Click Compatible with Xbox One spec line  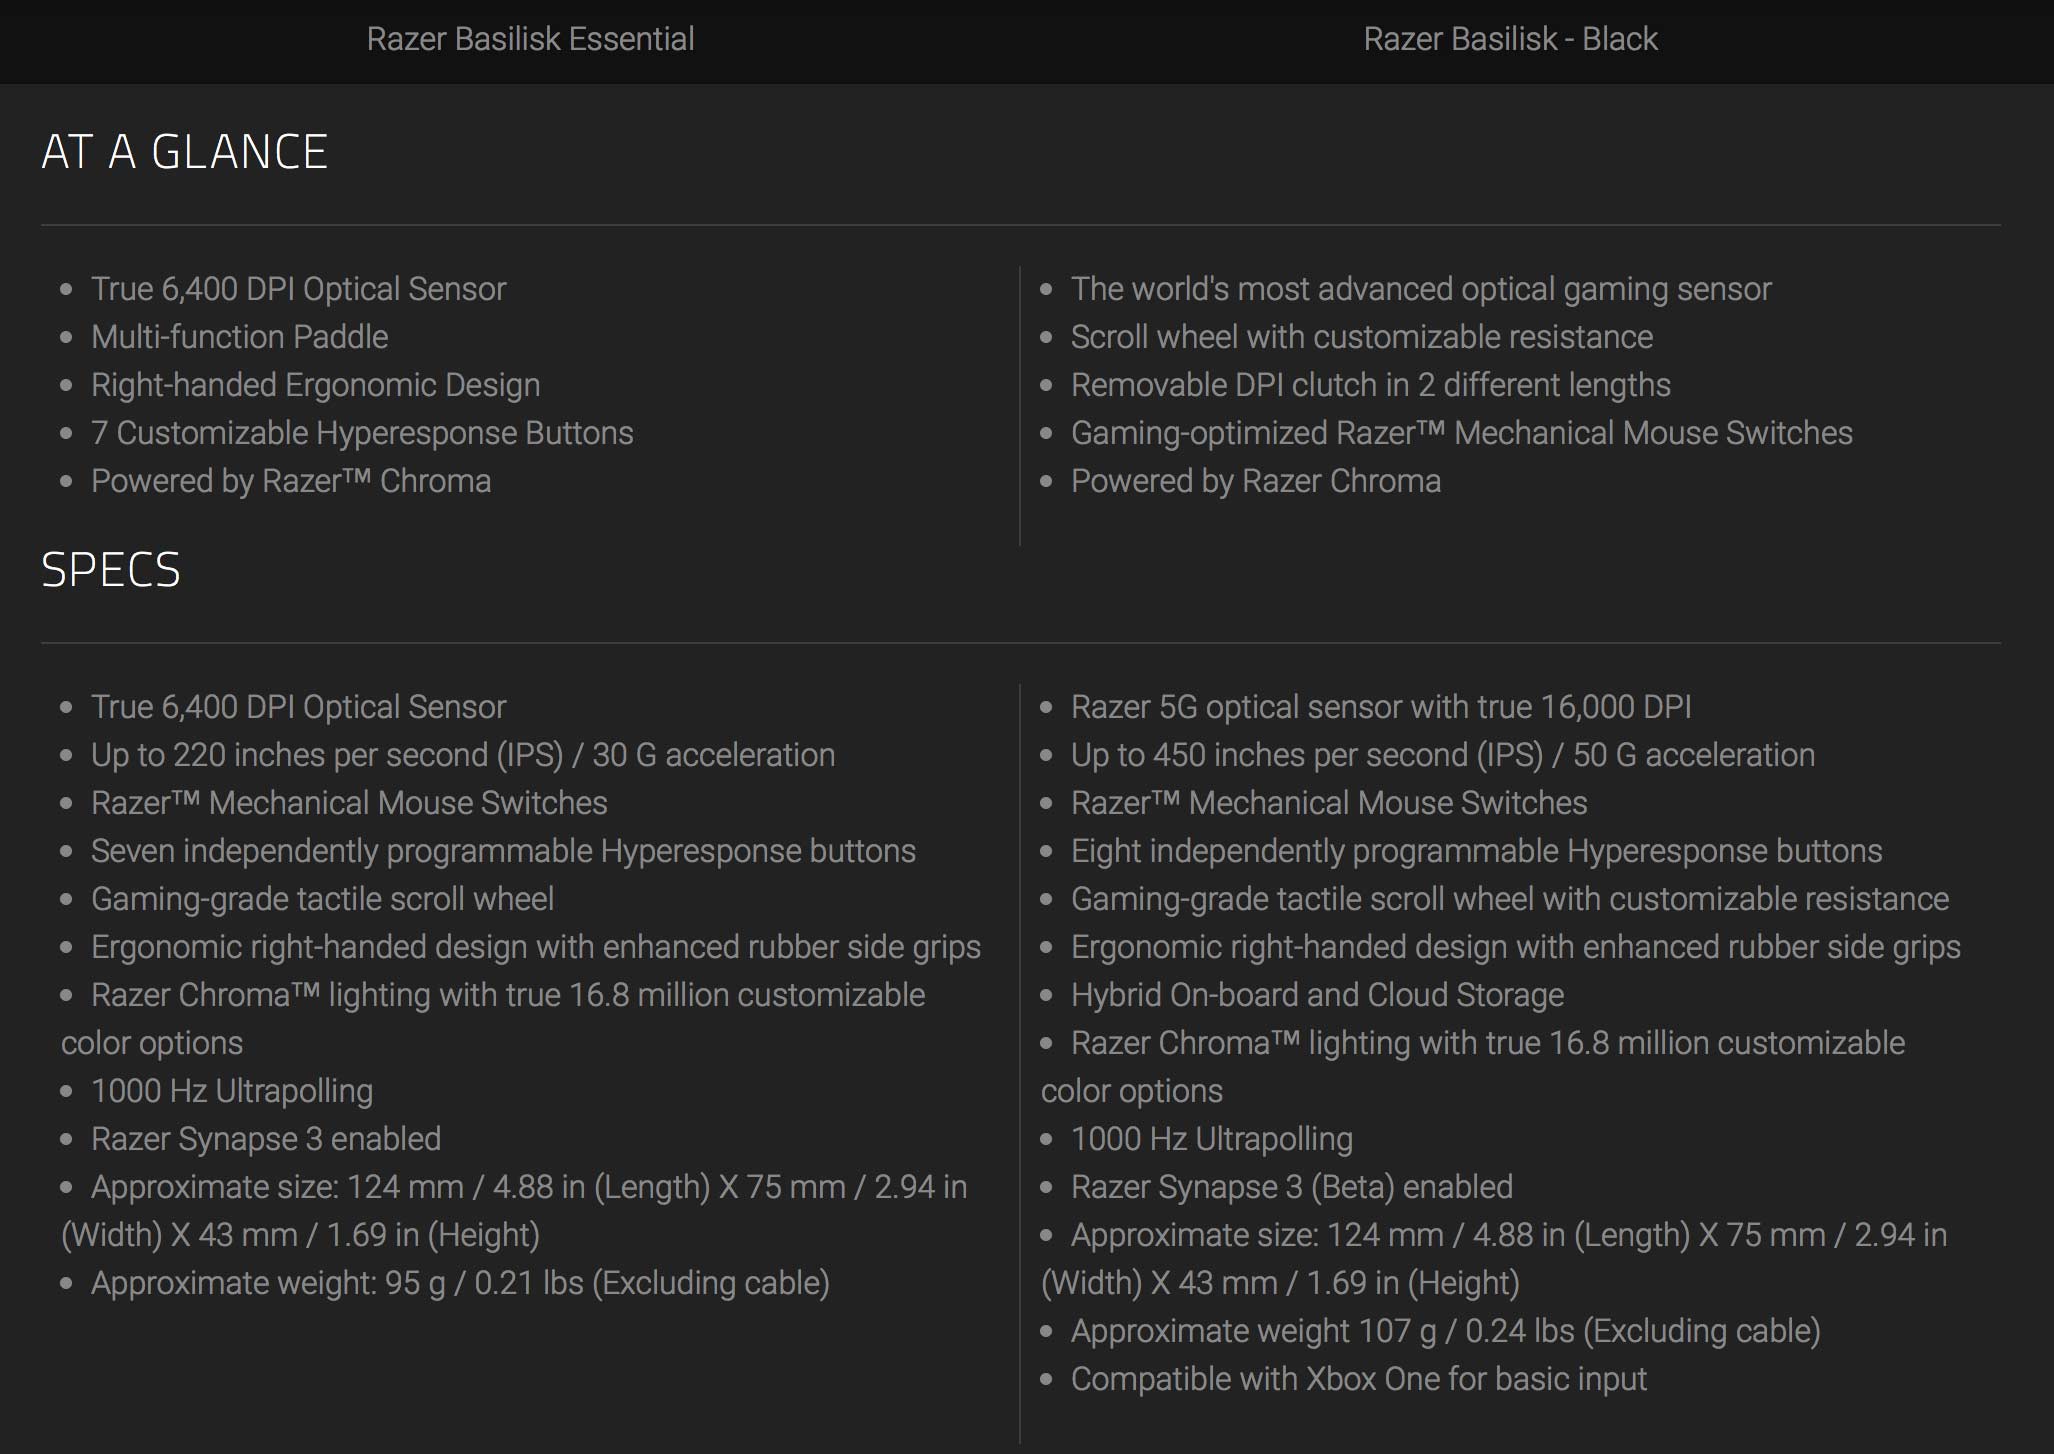click(1358, 1379)
